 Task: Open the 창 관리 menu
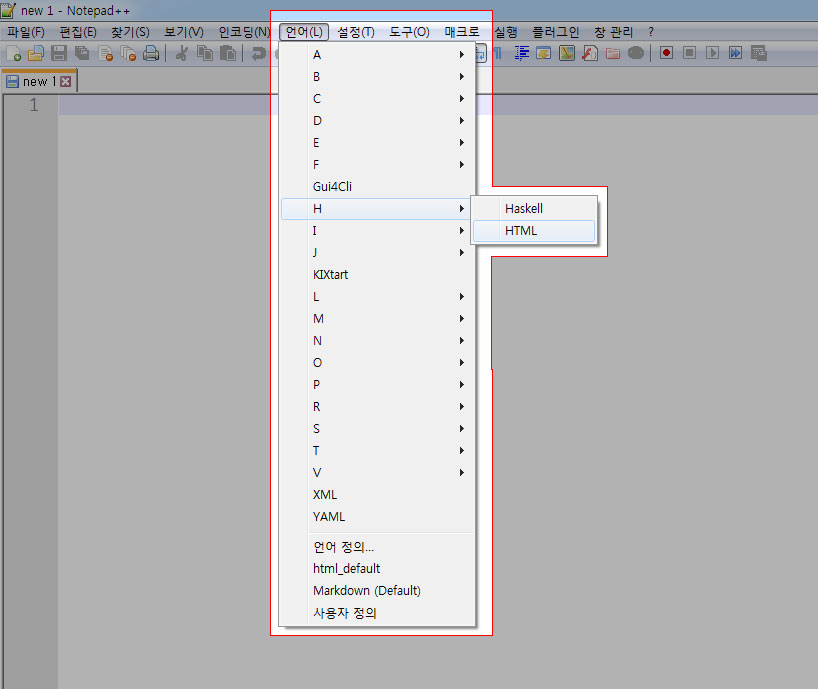(x=614, y=32)
